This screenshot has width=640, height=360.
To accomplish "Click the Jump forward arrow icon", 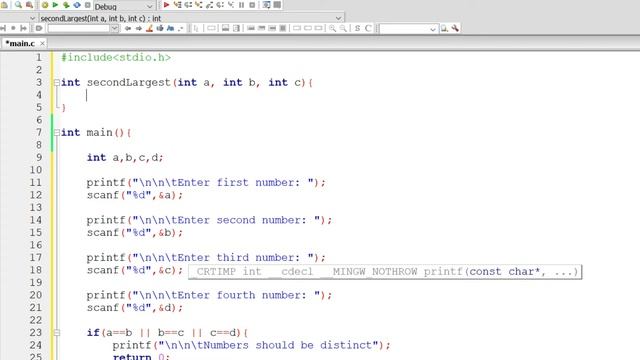I will click(x=139, y=28).
